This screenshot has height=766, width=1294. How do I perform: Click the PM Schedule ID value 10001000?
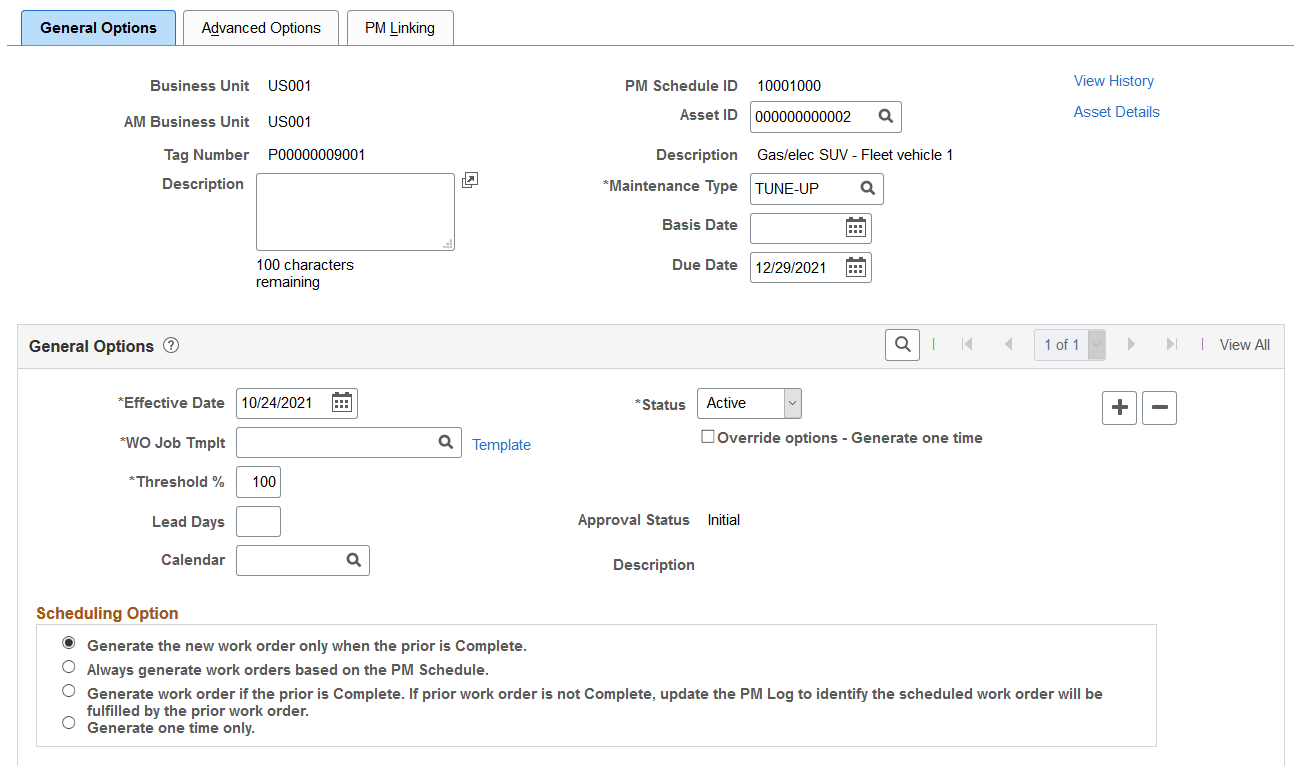789,86
